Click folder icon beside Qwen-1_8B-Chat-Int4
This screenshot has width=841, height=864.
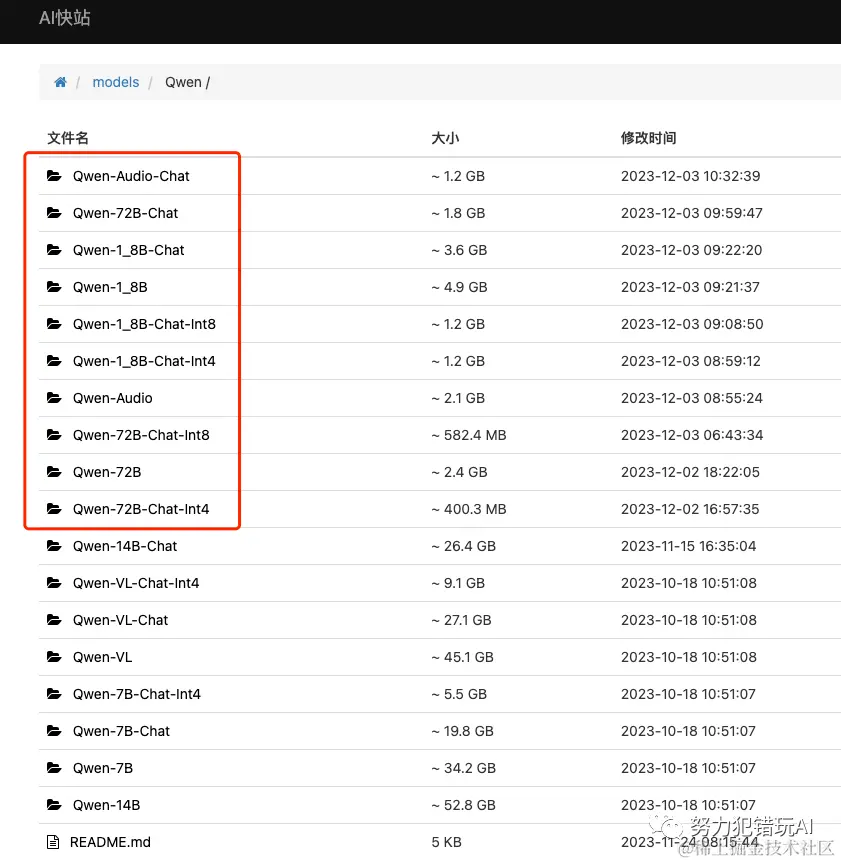tap(54, 361)
